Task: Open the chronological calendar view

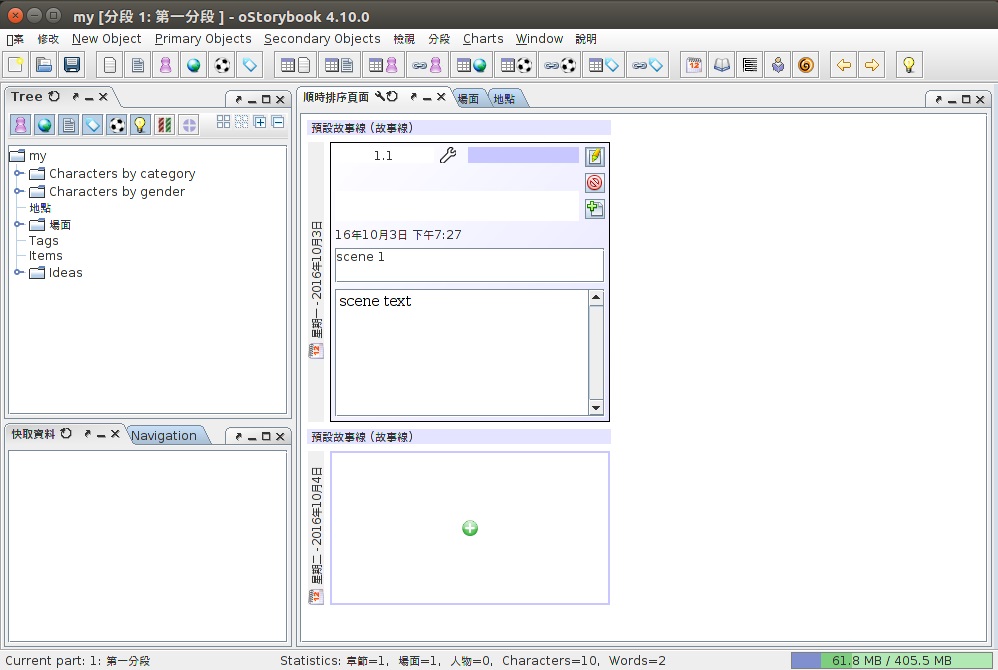Action: point(694,65)
